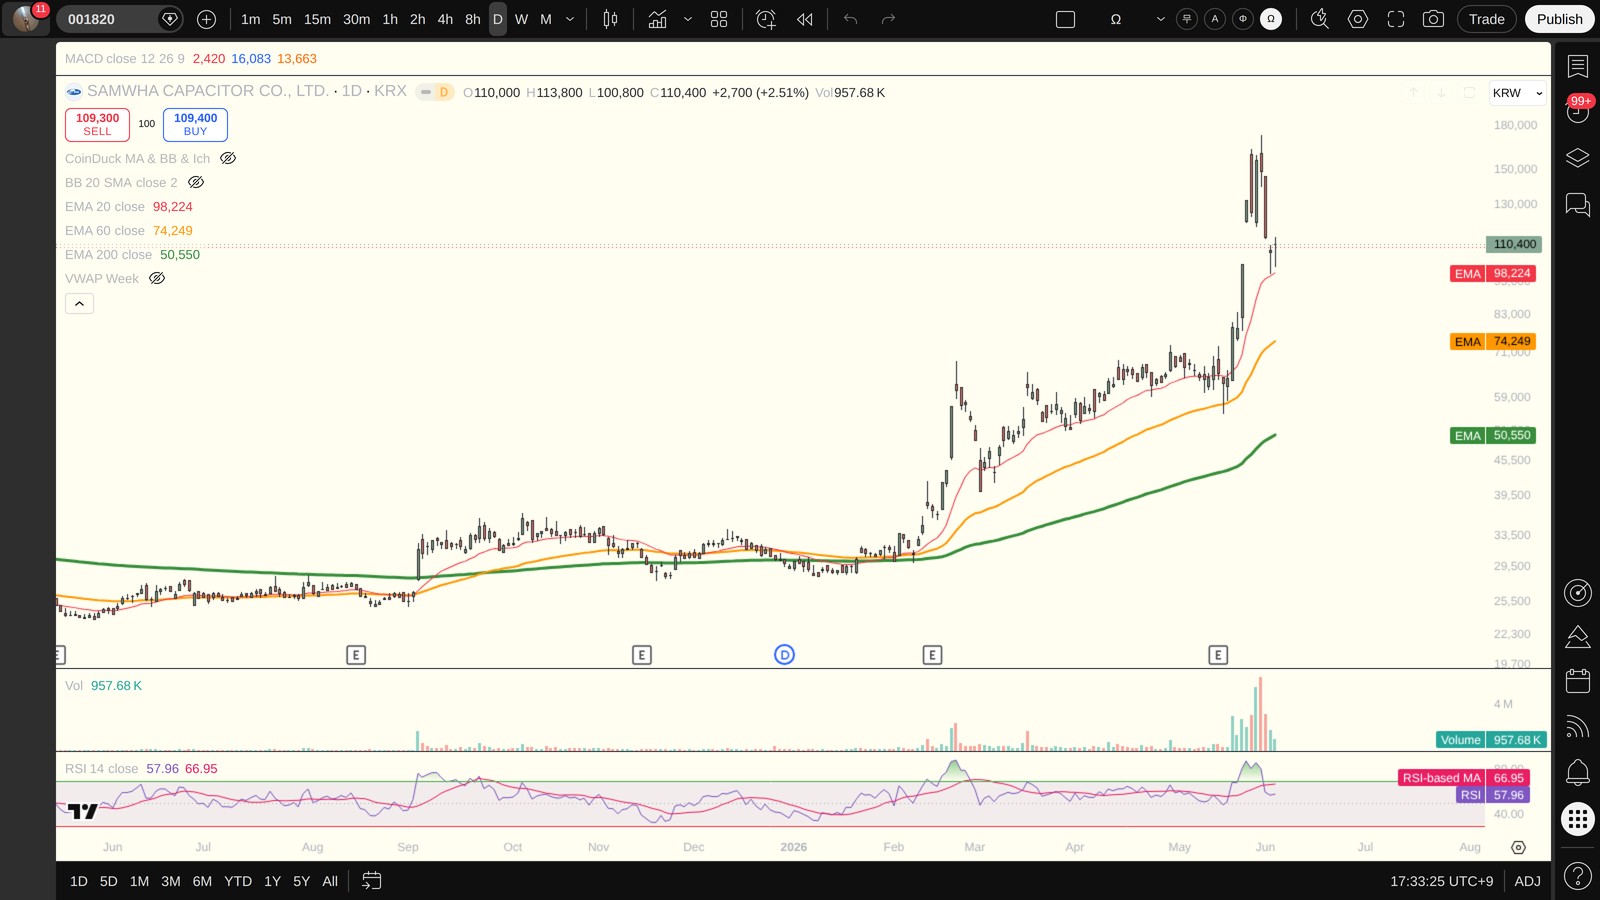Expand the indicator favorites dropdown arrow
1600x900 pixels.
tap(688, 19)
